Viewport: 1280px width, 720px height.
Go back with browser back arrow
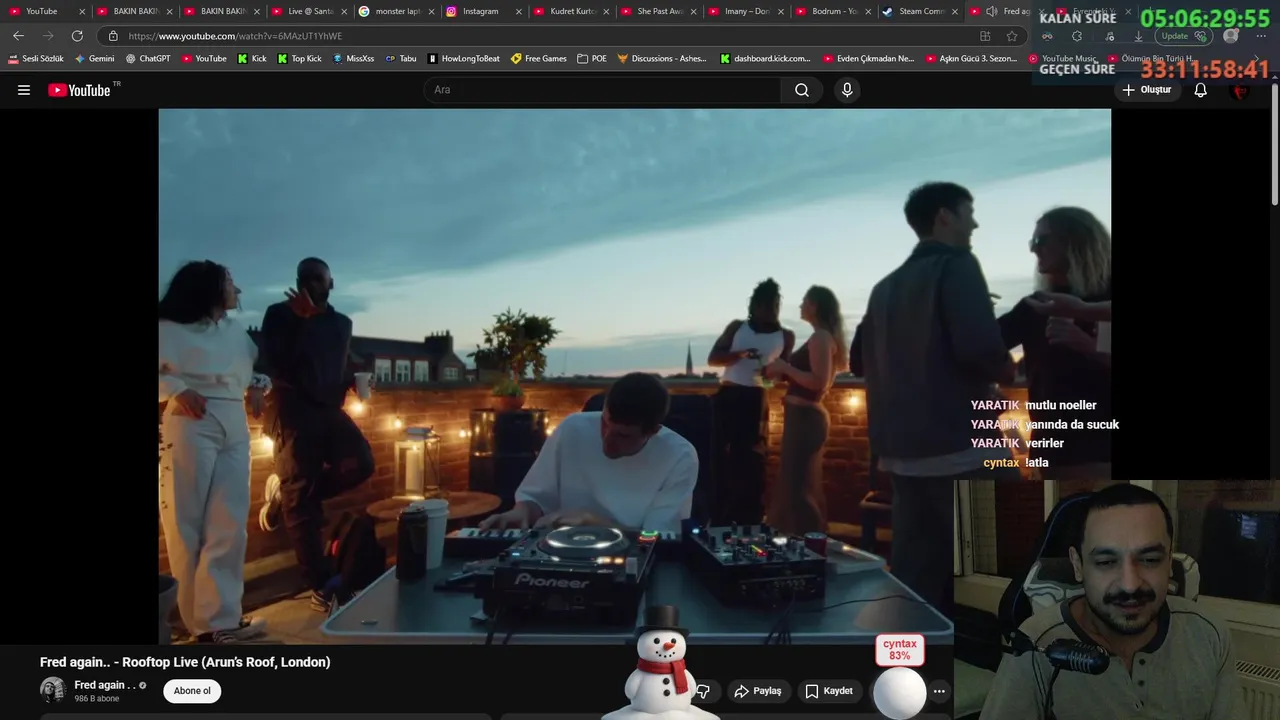coord(18,36)
